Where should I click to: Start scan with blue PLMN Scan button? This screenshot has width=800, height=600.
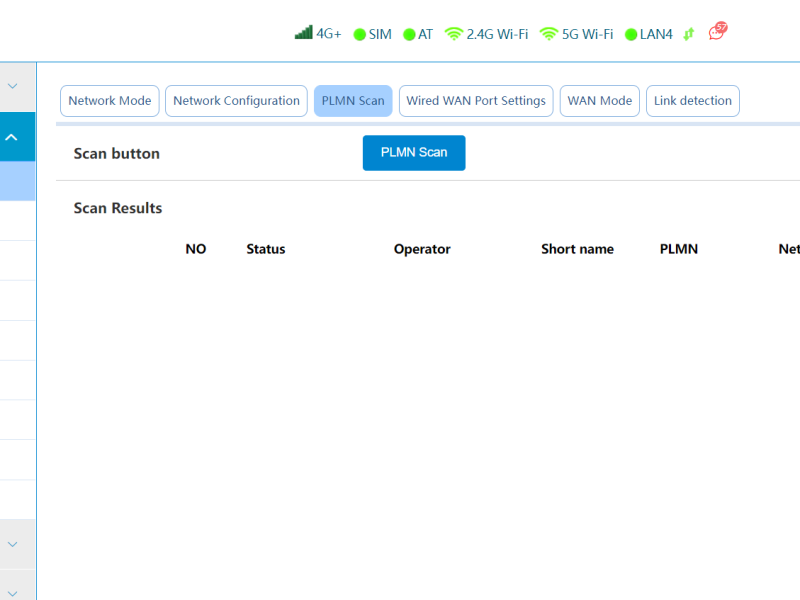click(414, 153)
